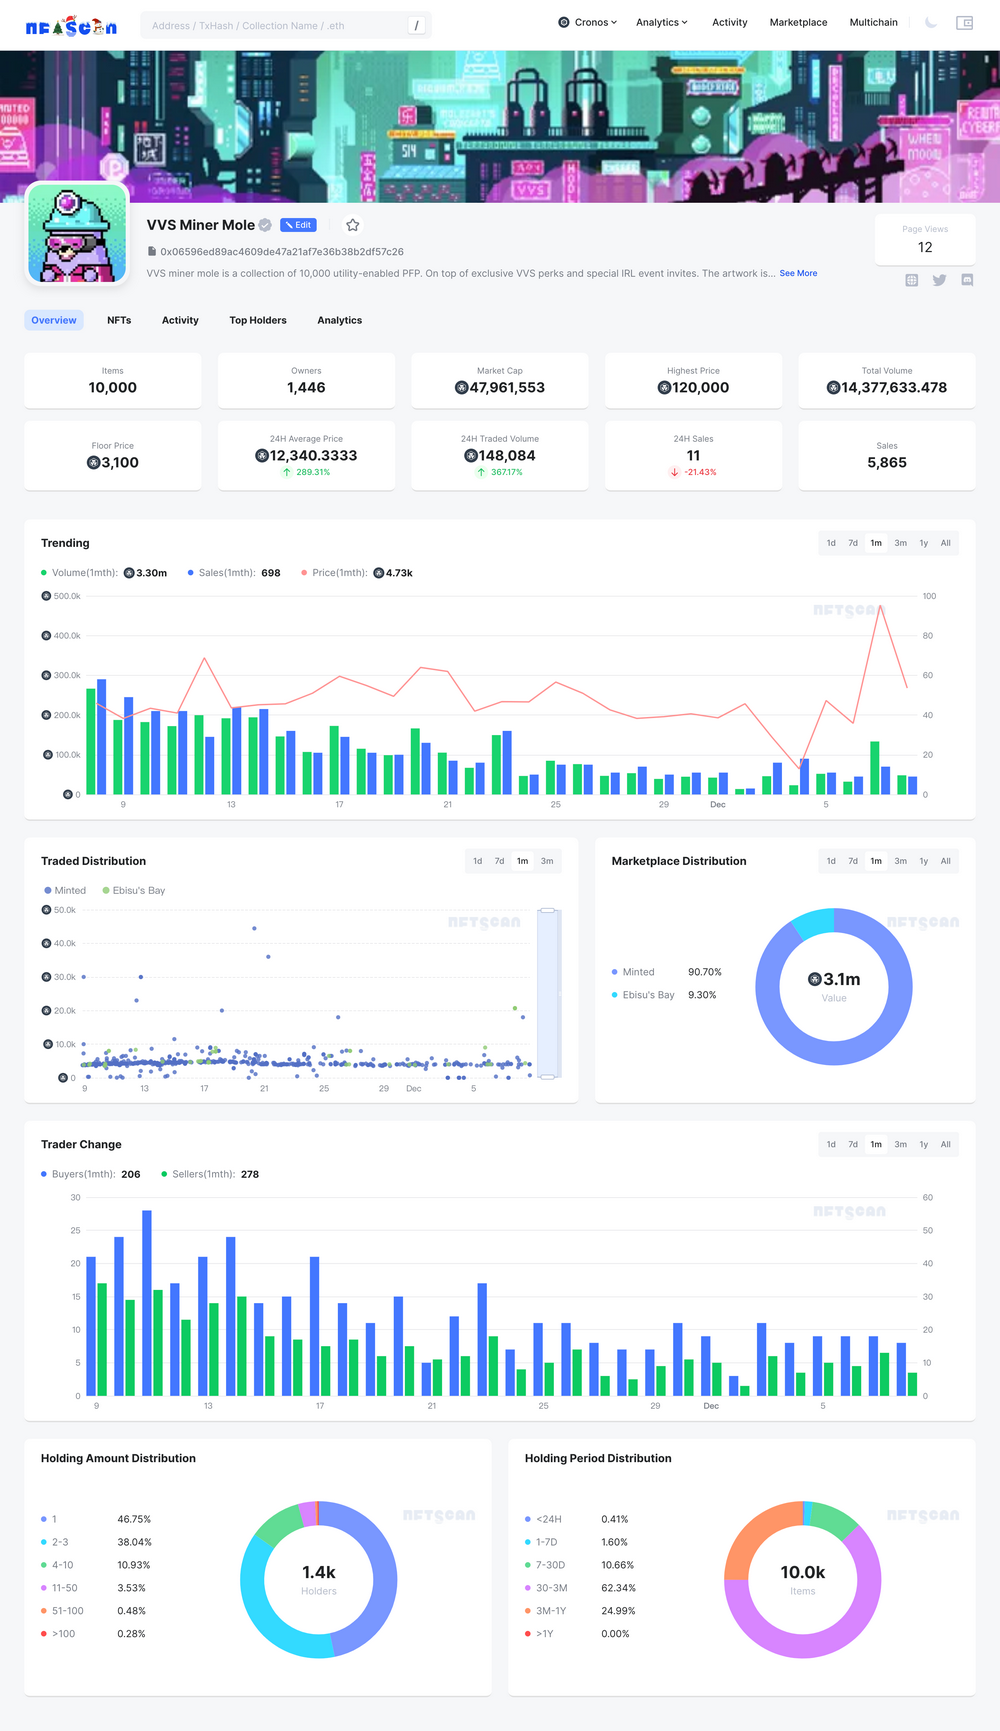
Task: Open the collection's website globe icon
Action: coord(911,280)
